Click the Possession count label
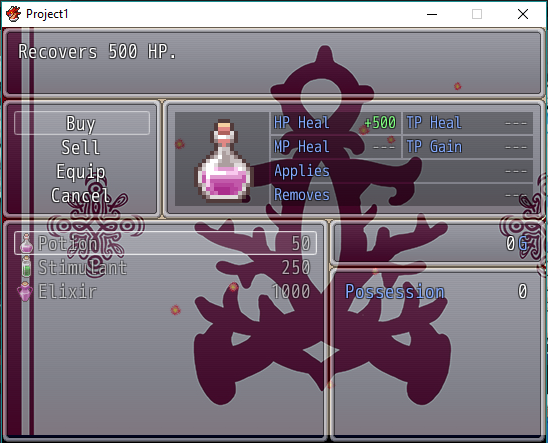Screen dimensions: 548x443 (x=395, y=291)
